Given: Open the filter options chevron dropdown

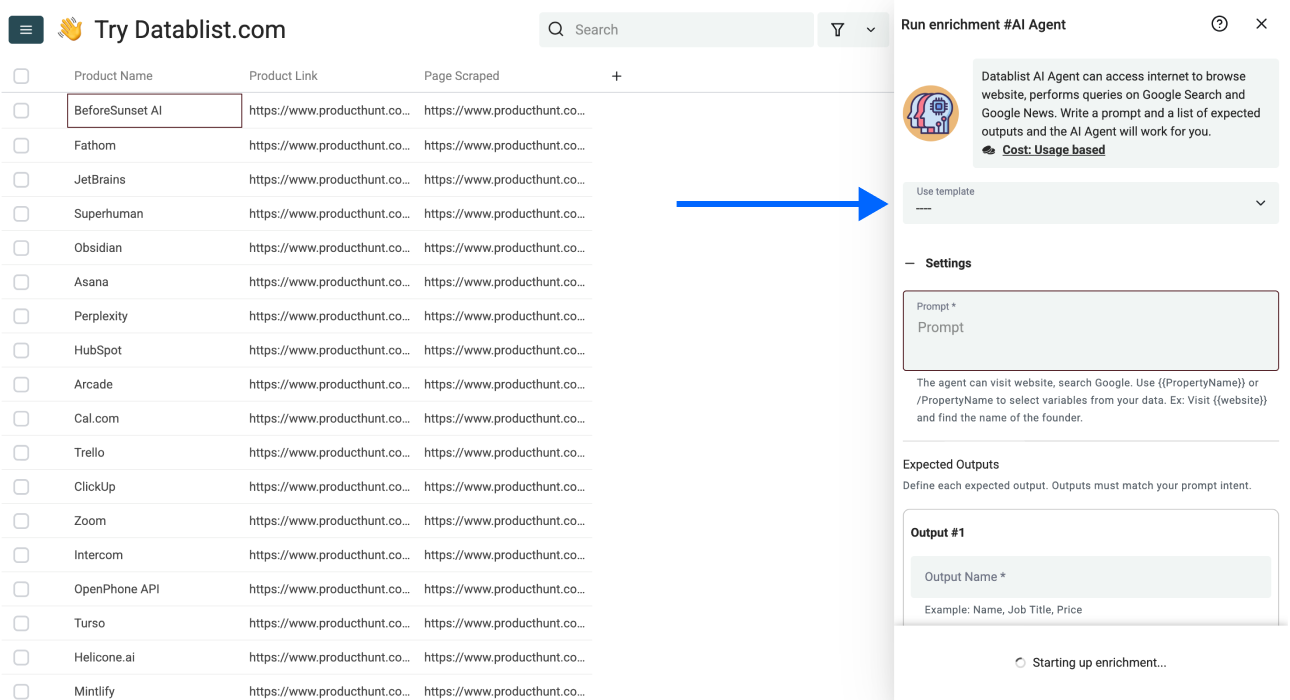Looking at the screenshot, I should pos(871,30).
